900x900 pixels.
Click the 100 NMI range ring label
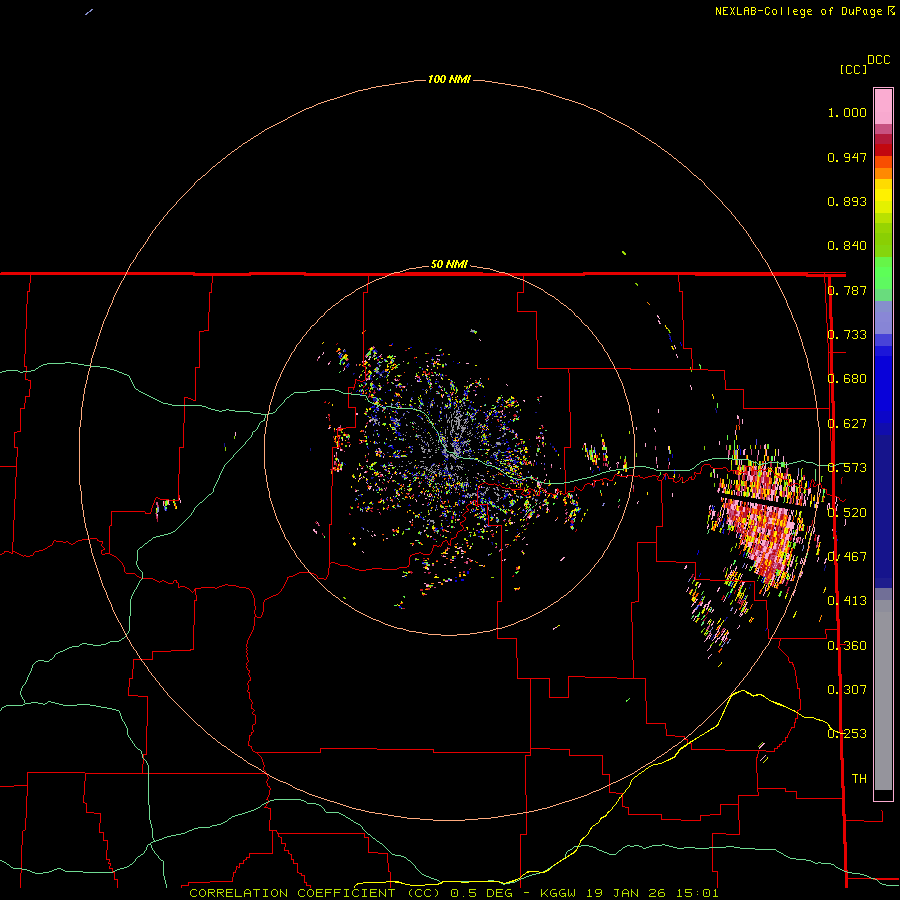(x=449, y=79)
